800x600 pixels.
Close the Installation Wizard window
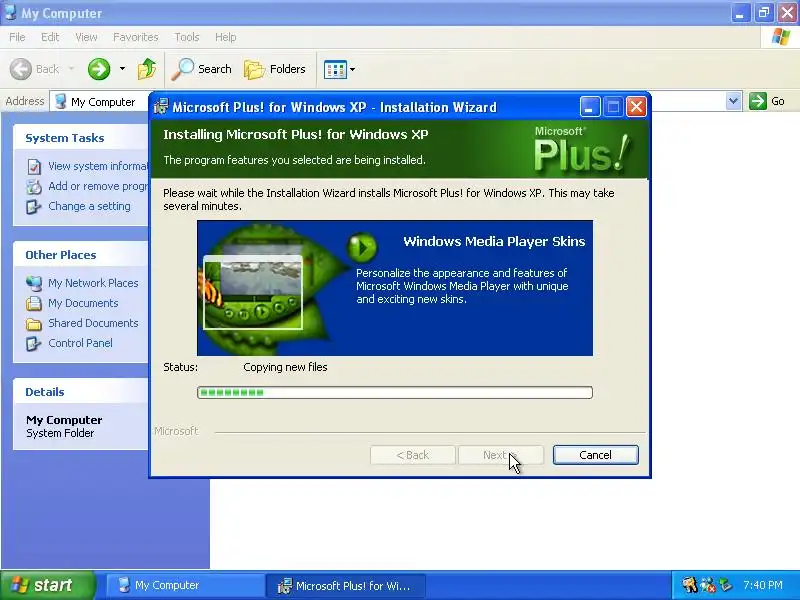tap(636, 107)
